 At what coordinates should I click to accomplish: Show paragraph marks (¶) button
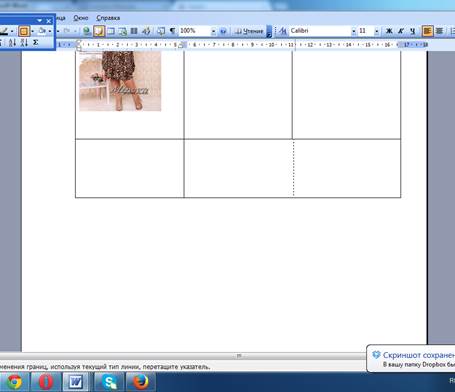(x=172, y=31)
